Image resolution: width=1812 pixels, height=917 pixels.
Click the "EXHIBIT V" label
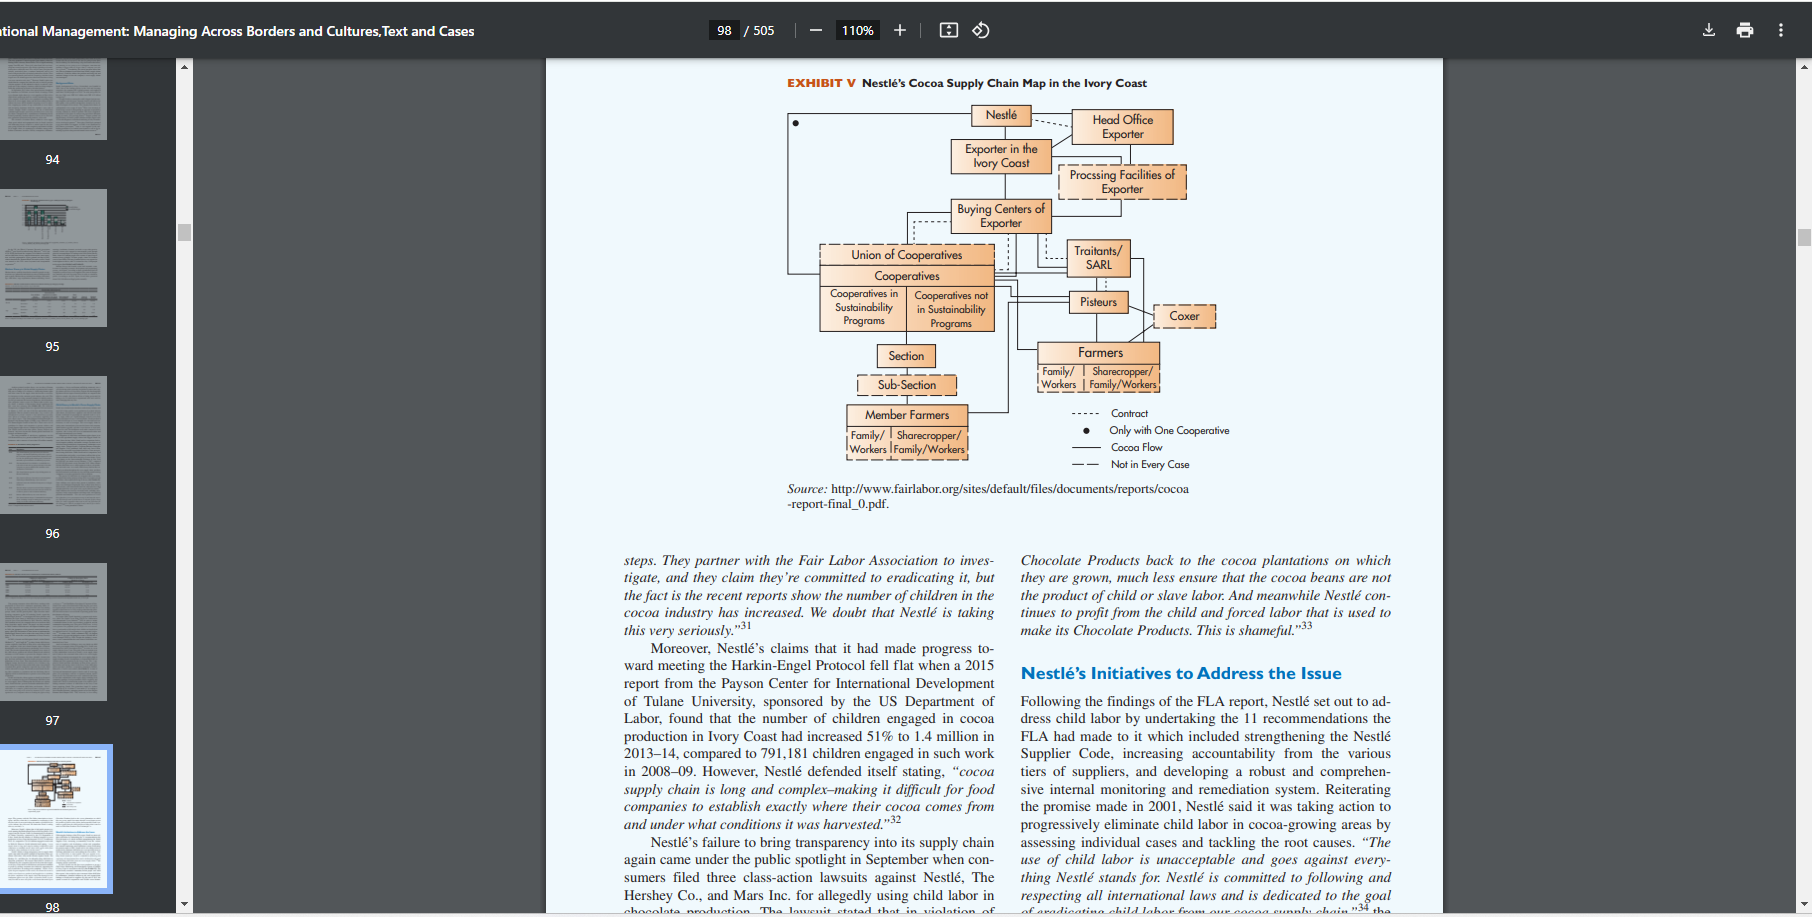coord(821,83)
